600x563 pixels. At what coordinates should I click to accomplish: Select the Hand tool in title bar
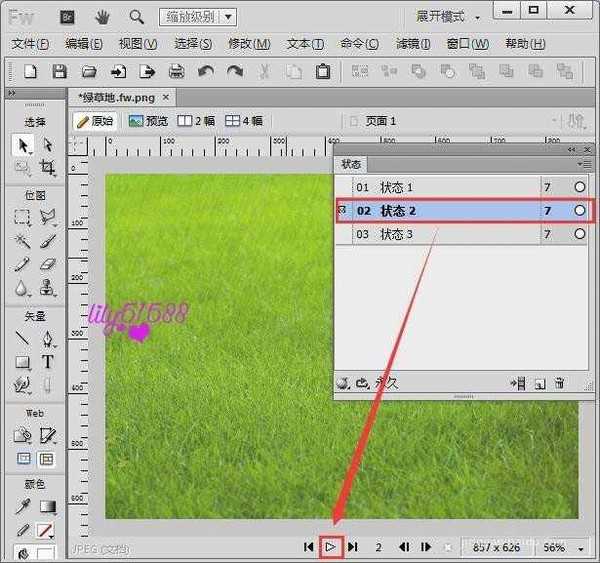coord(102,17)
